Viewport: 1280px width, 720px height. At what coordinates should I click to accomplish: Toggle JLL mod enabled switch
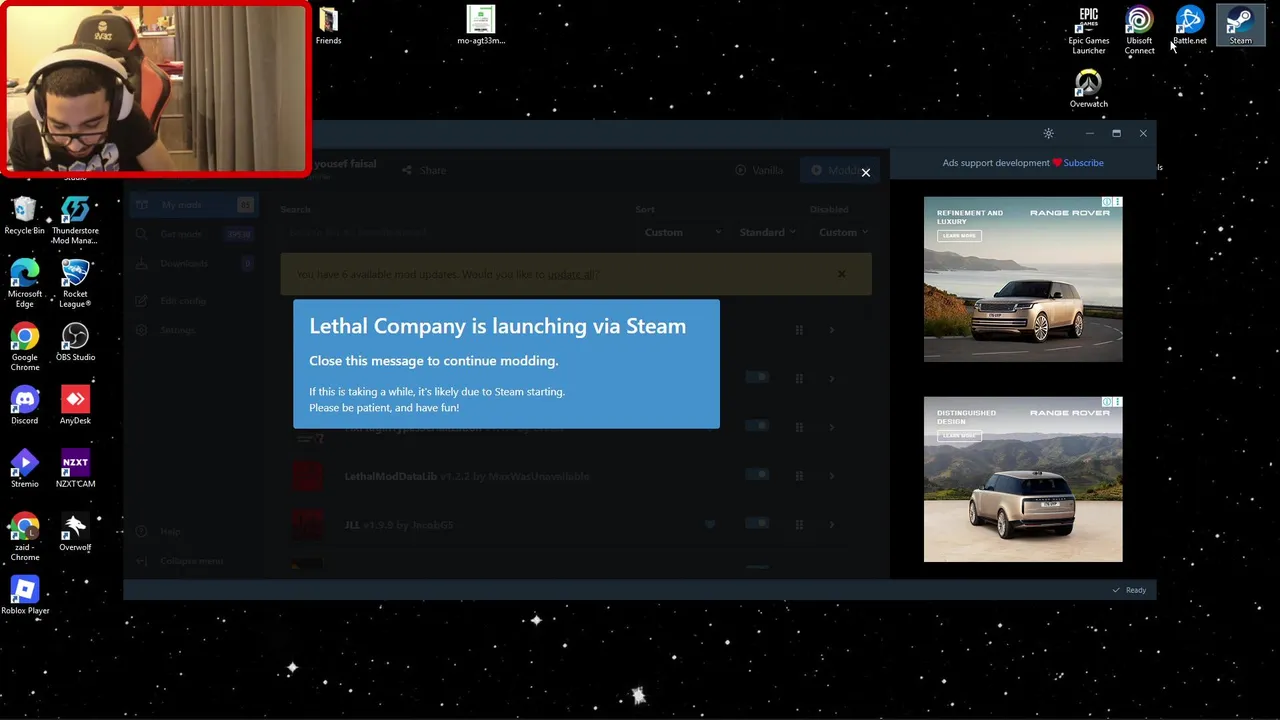coord(757,523)
